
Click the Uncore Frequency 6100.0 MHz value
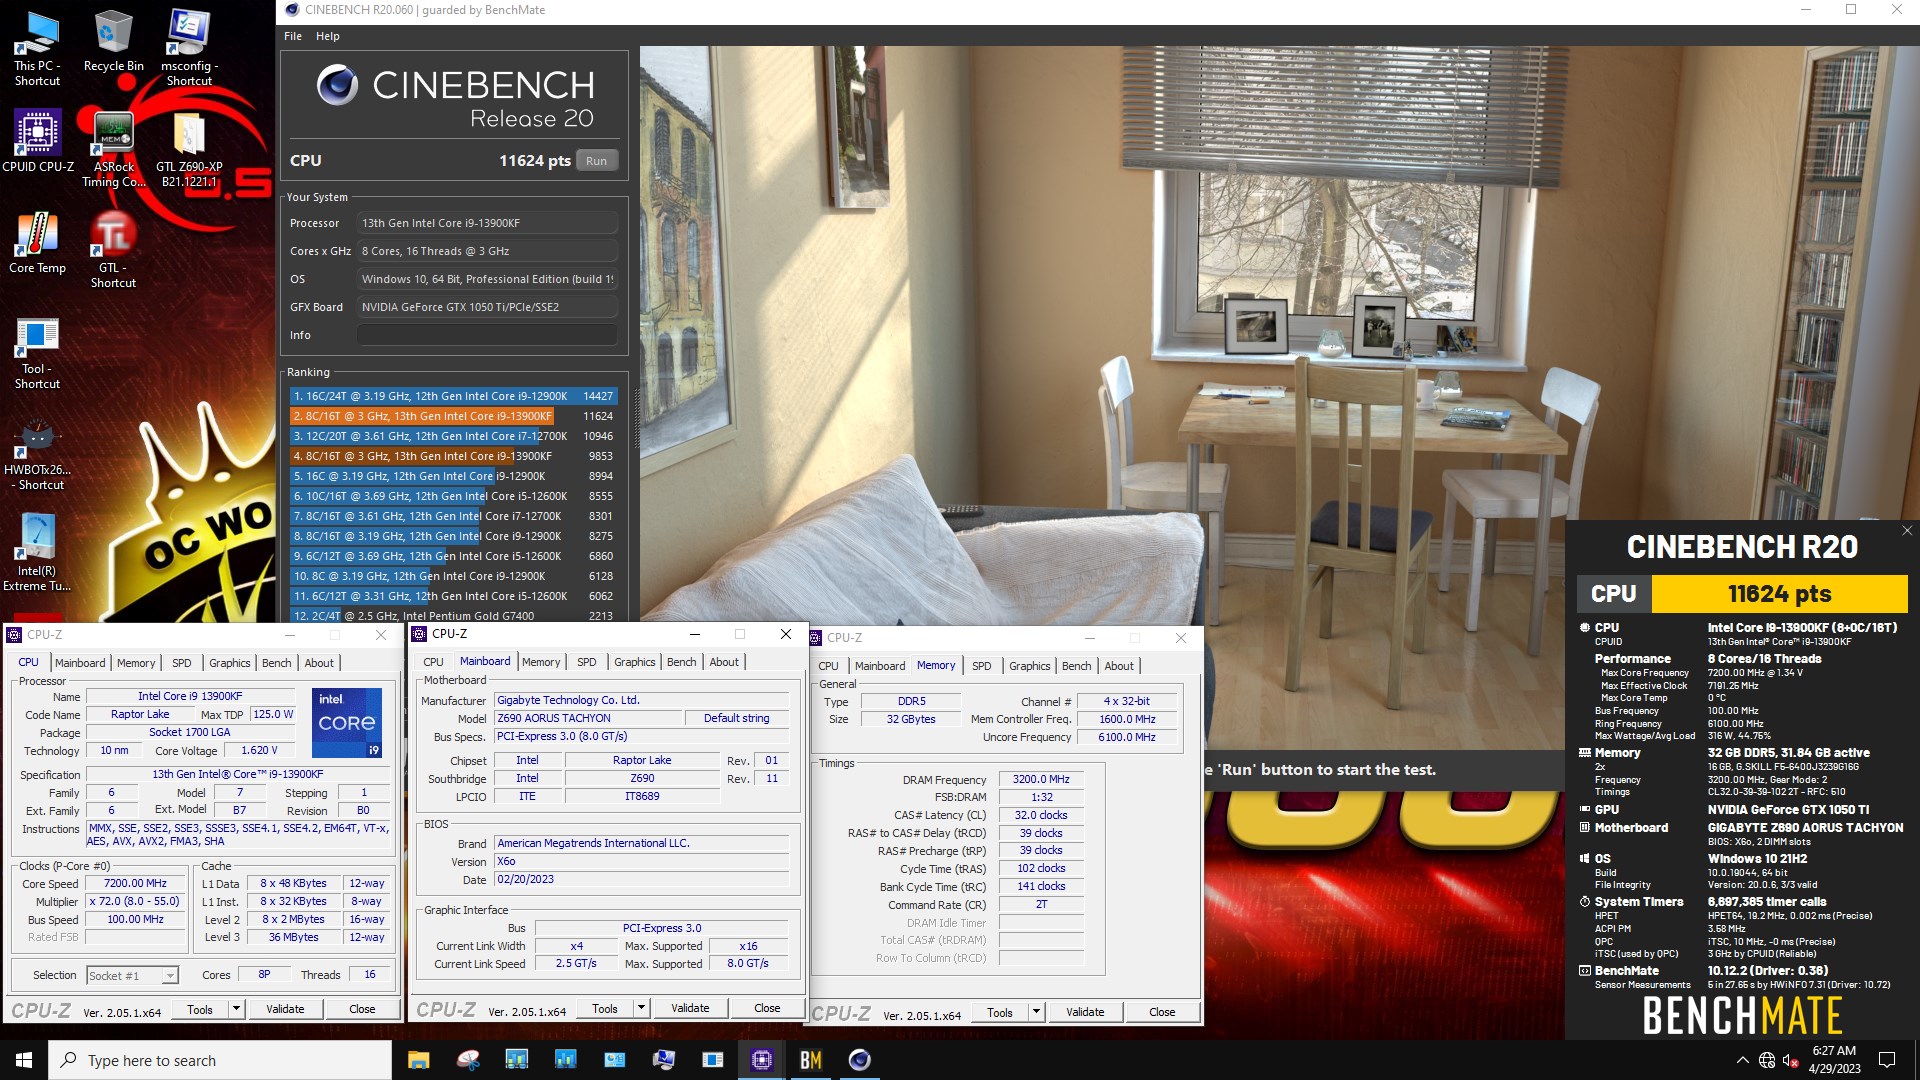(1127, 737)
